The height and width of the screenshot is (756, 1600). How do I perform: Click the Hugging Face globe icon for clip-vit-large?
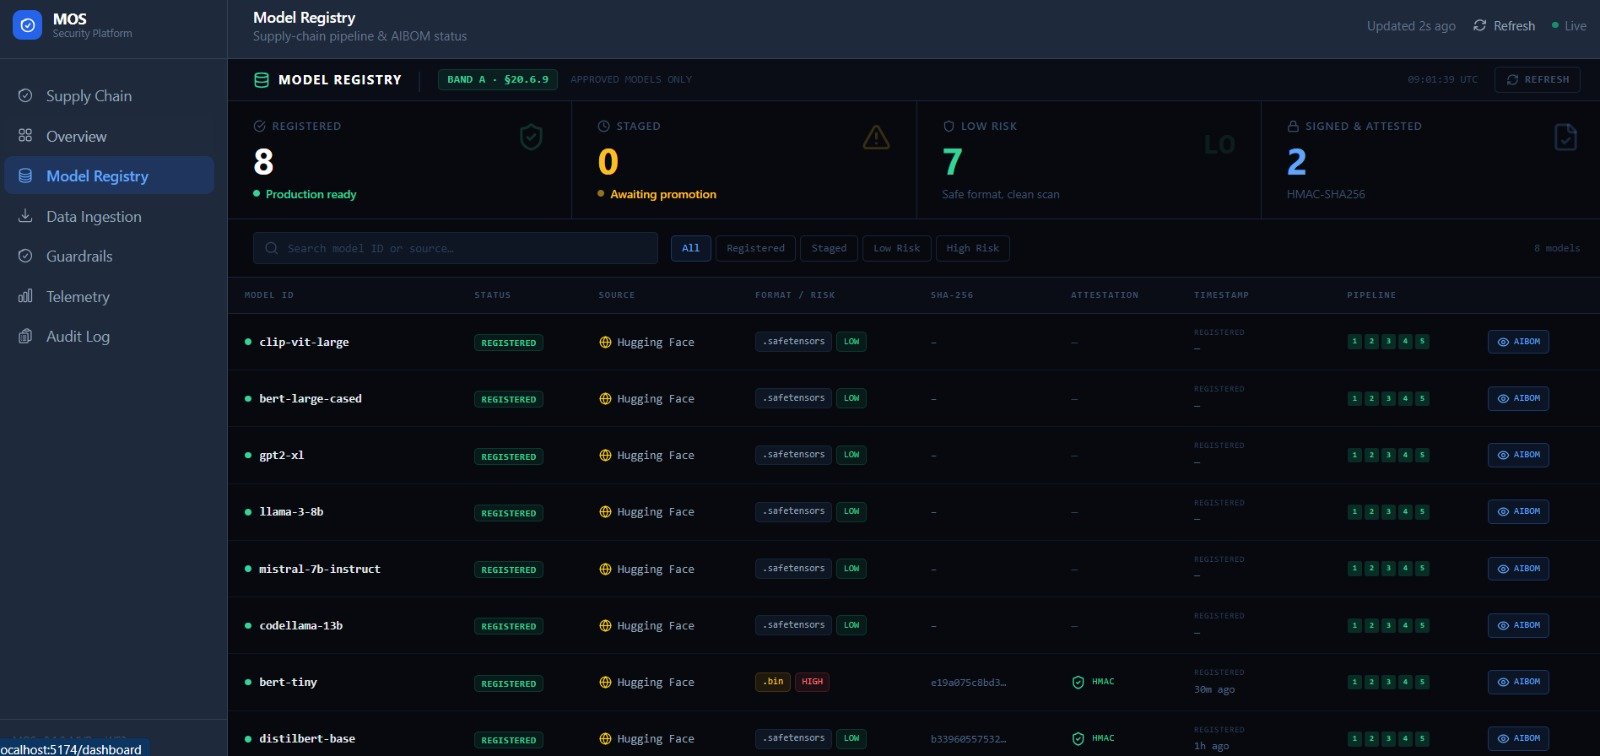coord(605,342)
